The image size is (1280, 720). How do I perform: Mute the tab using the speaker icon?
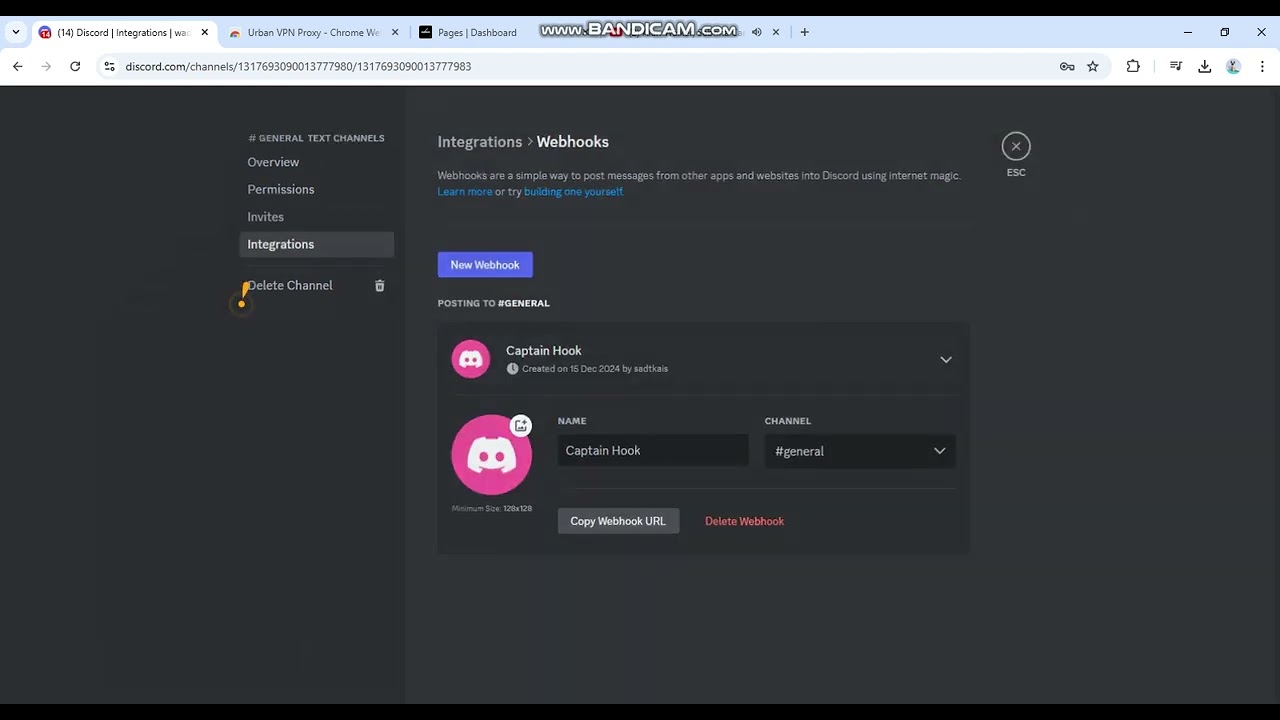click(x=757, y=32)
